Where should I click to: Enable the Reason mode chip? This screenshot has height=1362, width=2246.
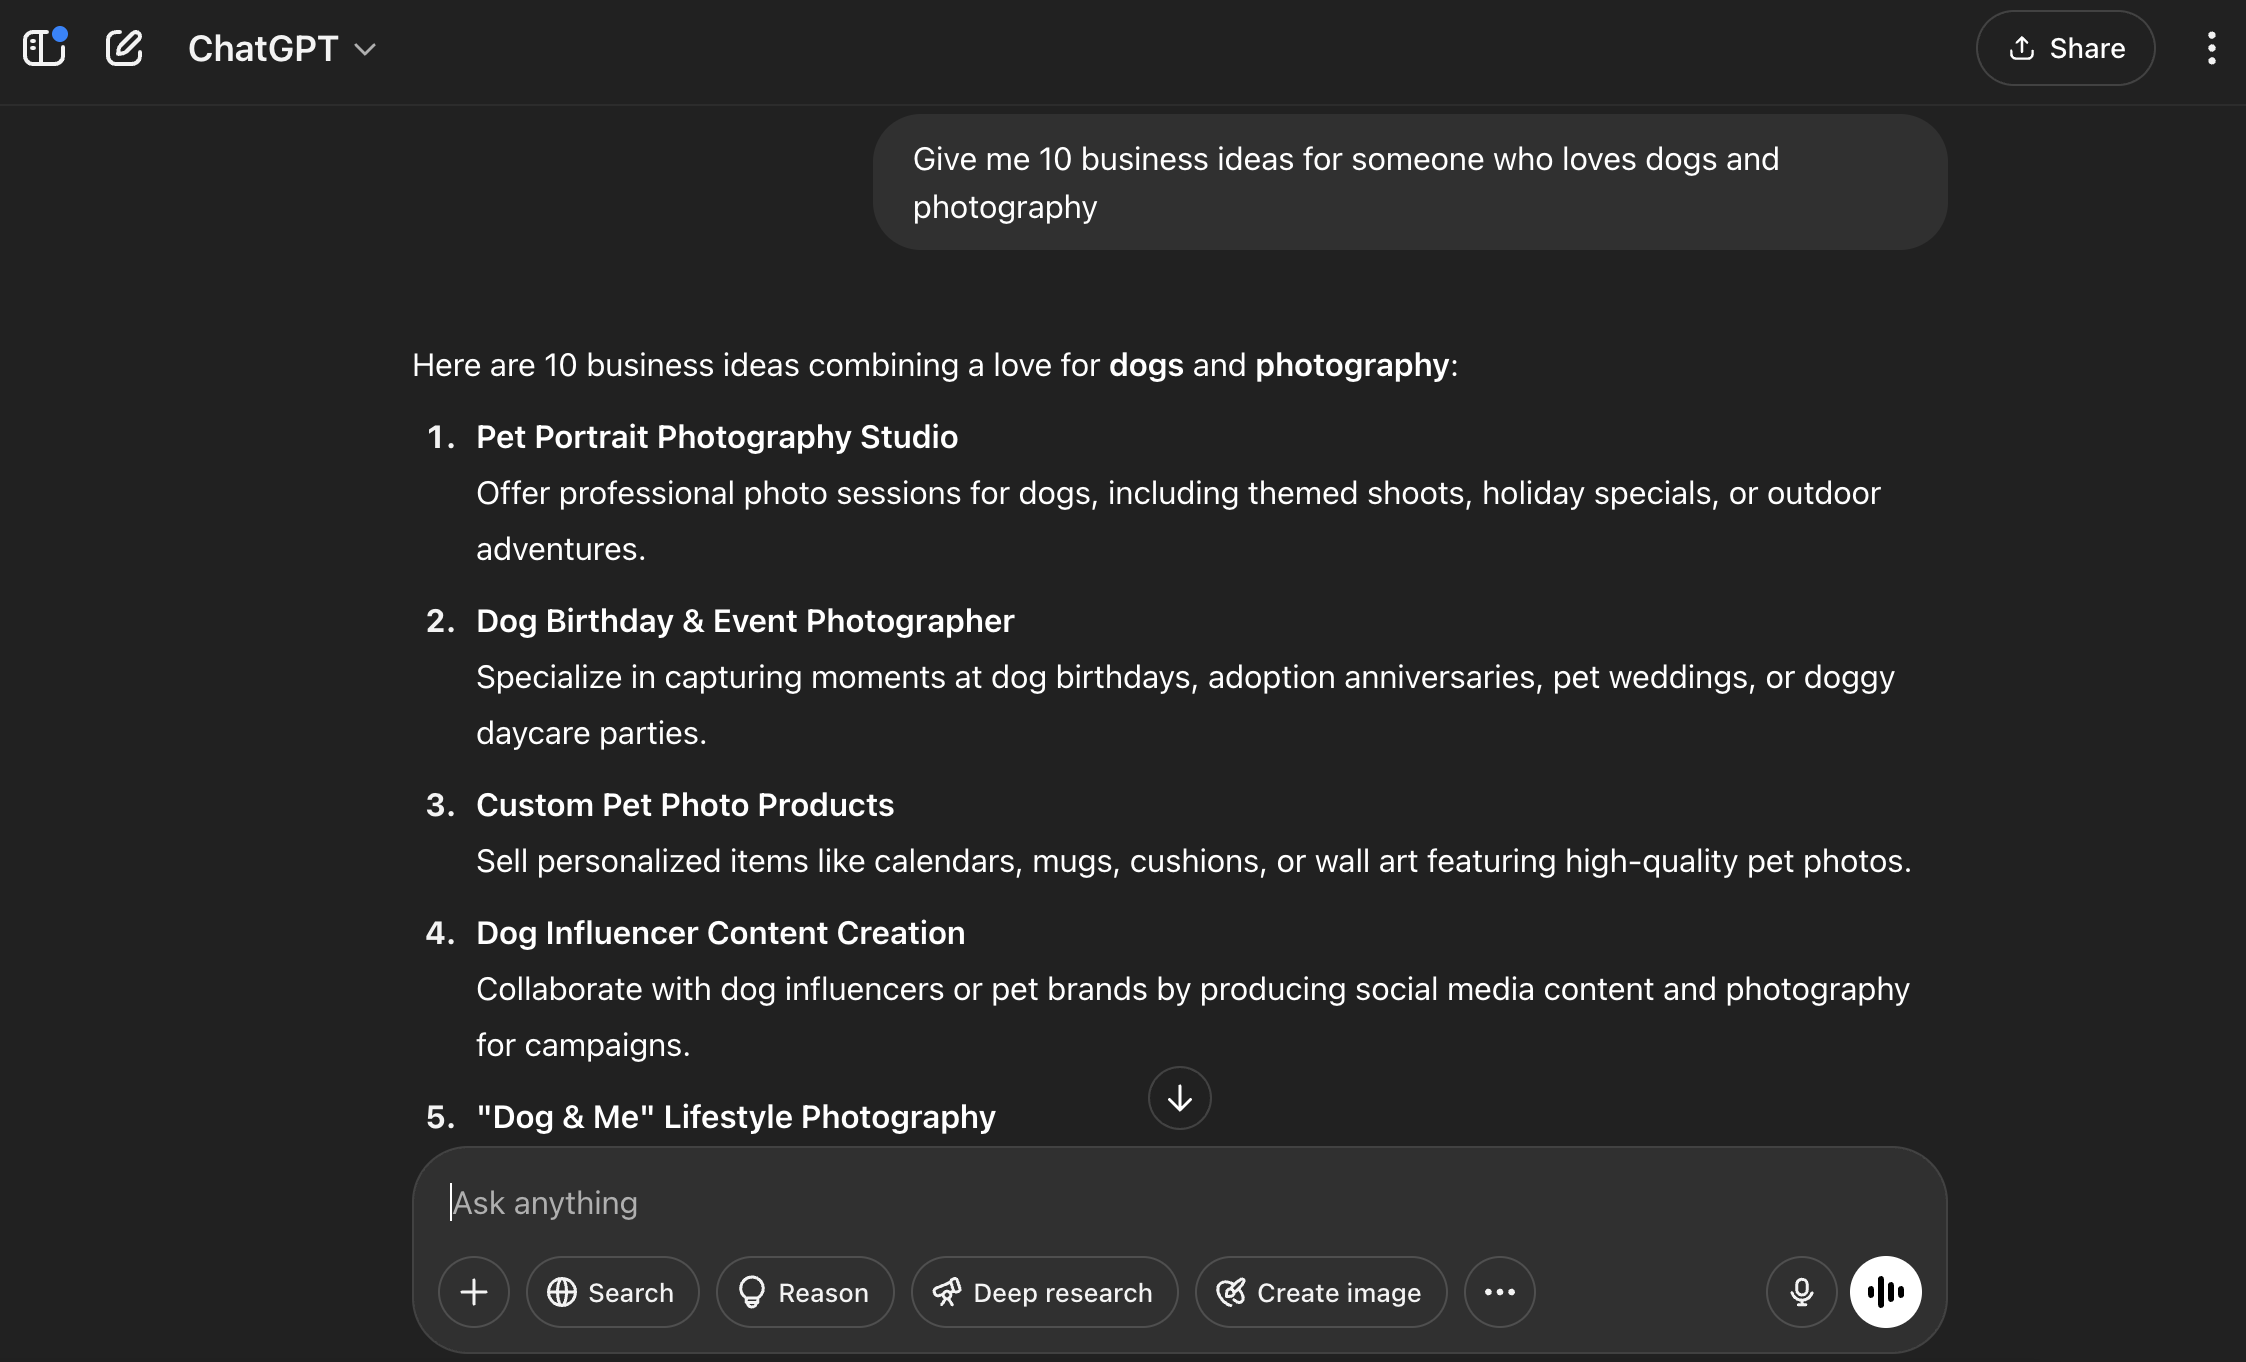click(805, 1292)
